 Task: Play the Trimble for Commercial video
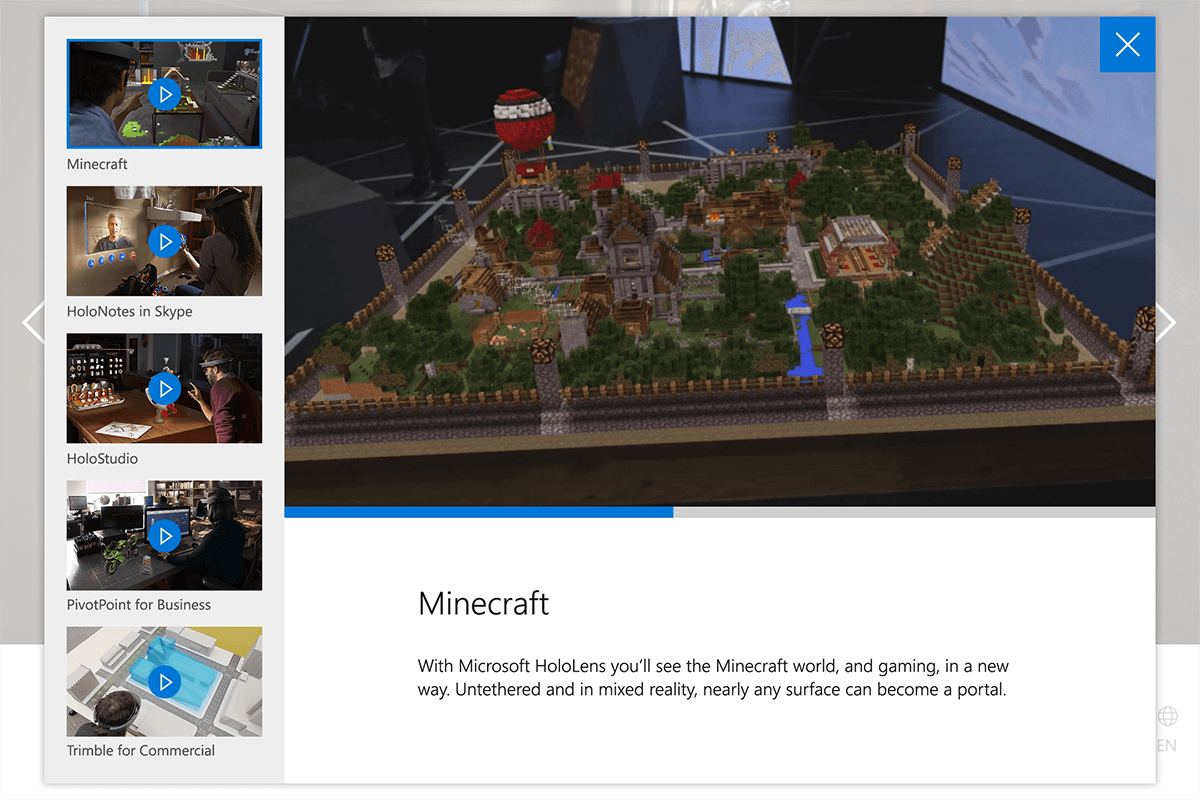pyautogui.click(x=164, y=682)
